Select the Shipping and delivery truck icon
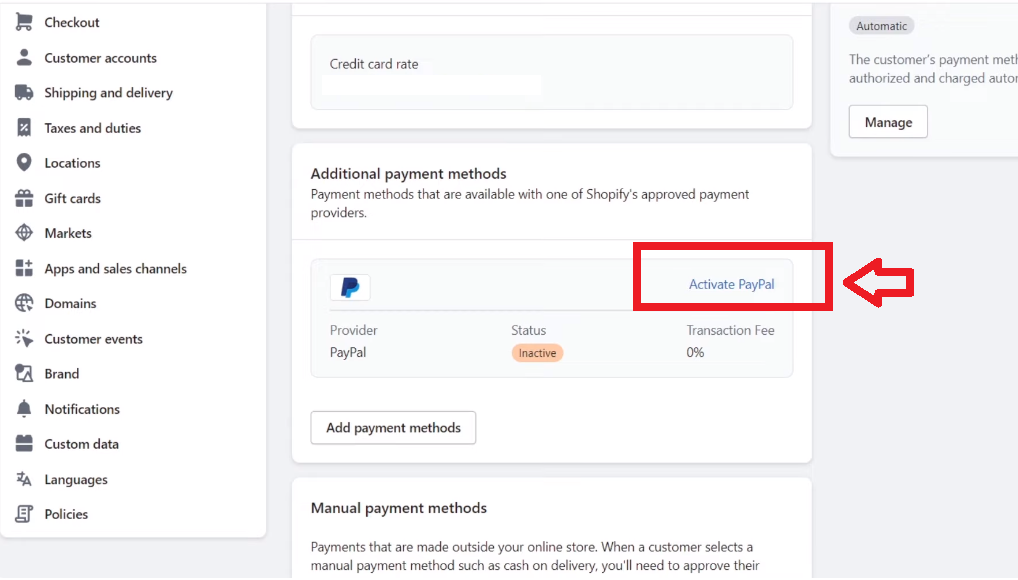The image size is (1018, 580). click(24, 92)
